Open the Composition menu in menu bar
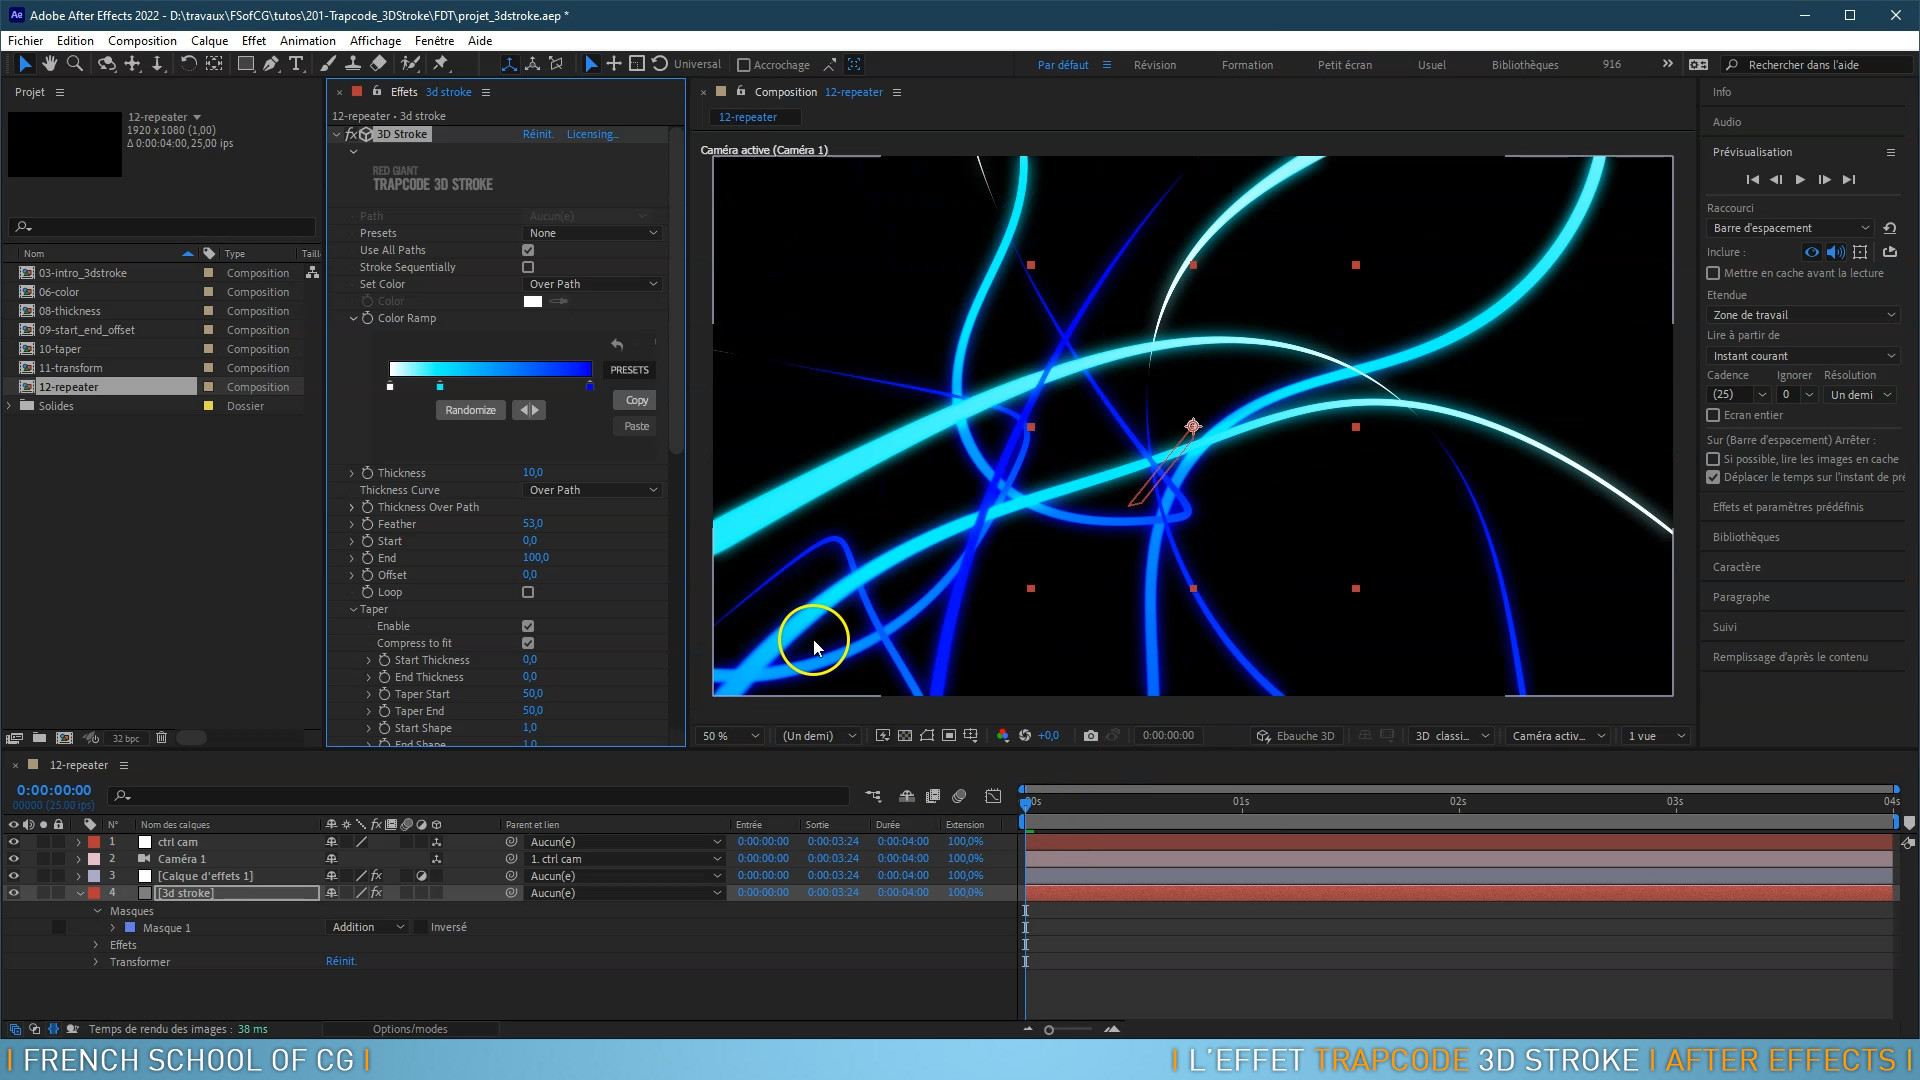 pyautogui.click(x=141, y=41)
